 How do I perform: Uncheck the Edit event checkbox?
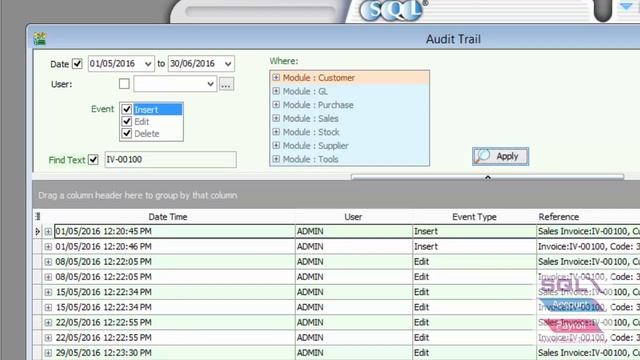tap(127, 121)
